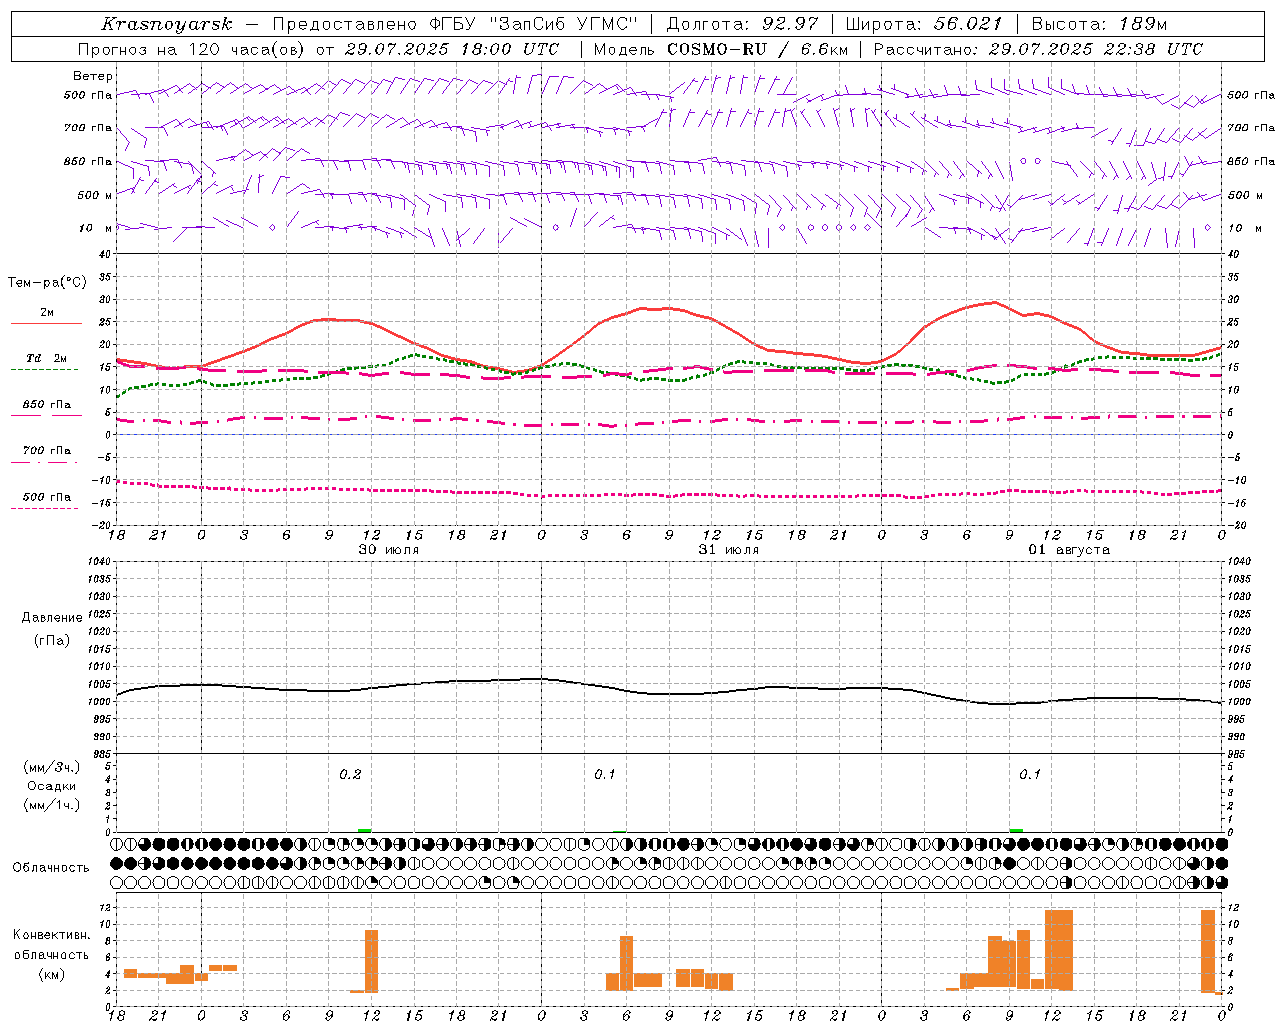Screen dimensions: 1280x1024
Task: Click the 'Облачность' cloud cover label
Action: (x=51, y=867)
